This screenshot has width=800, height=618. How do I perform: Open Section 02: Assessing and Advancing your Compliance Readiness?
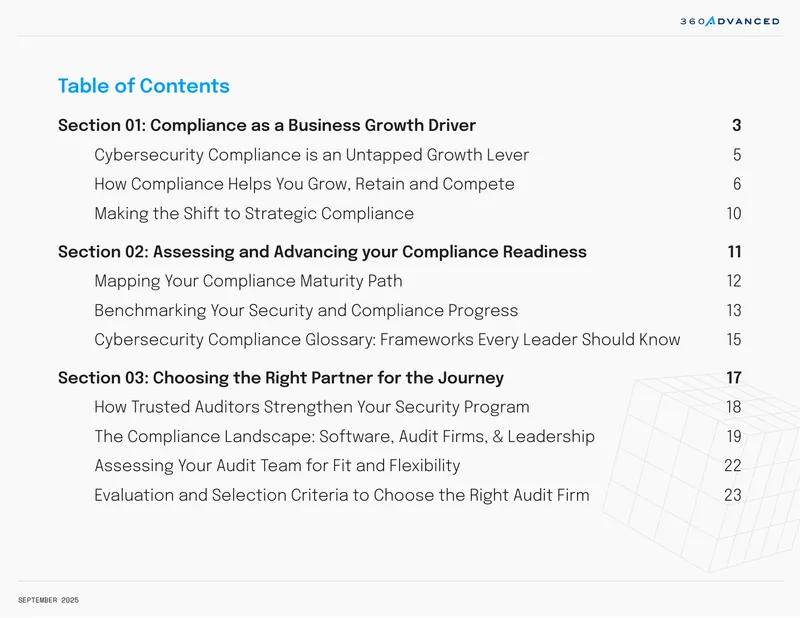(322, 252)
